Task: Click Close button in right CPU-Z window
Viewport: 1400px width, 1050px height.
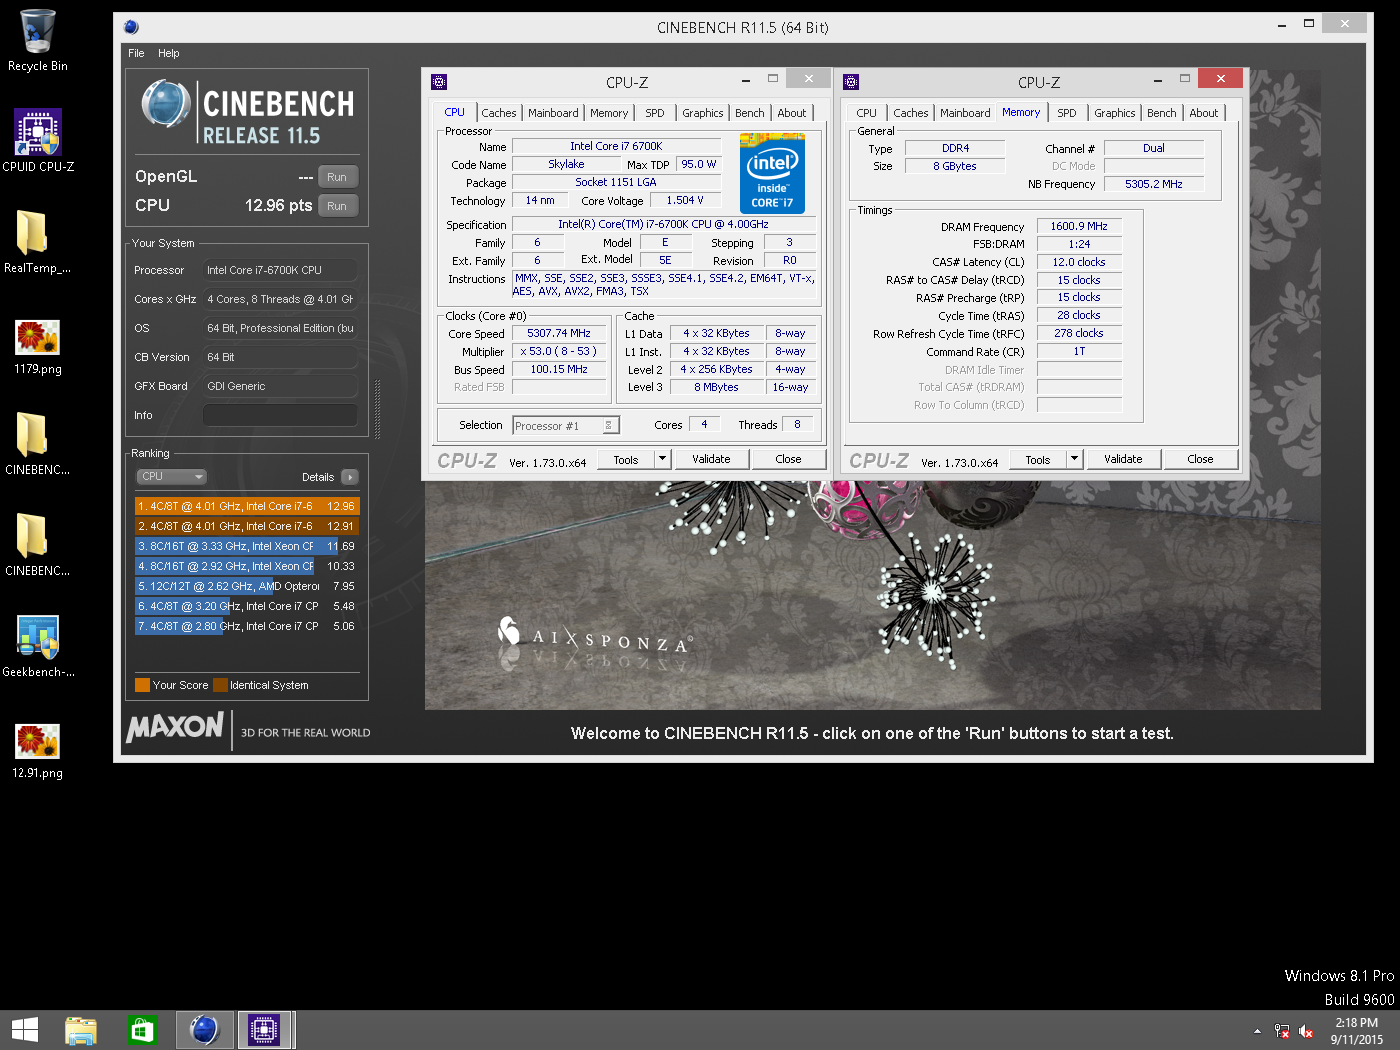Action: tap(1200, 459)
